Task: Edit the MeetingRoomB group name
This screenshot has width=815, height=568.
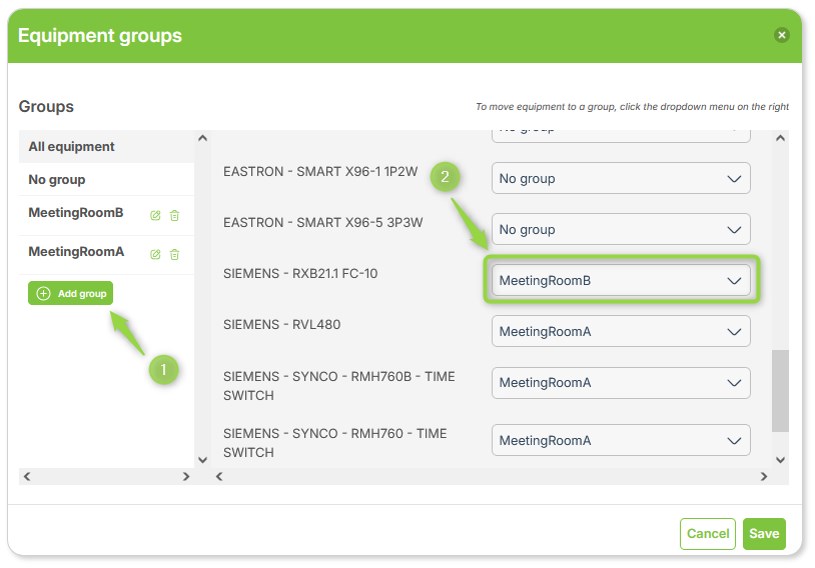Action: [x=155, y=215]
